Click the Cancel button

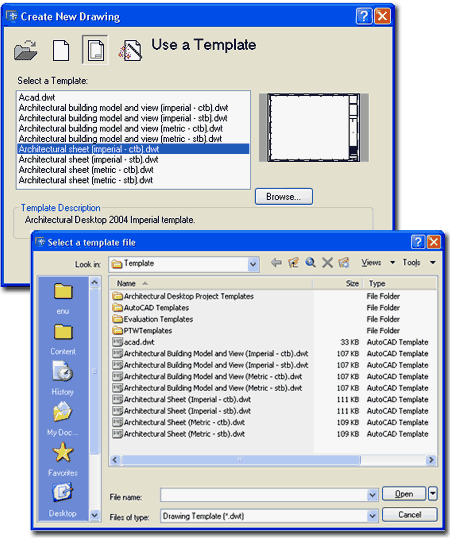click(x=410, y=515)
